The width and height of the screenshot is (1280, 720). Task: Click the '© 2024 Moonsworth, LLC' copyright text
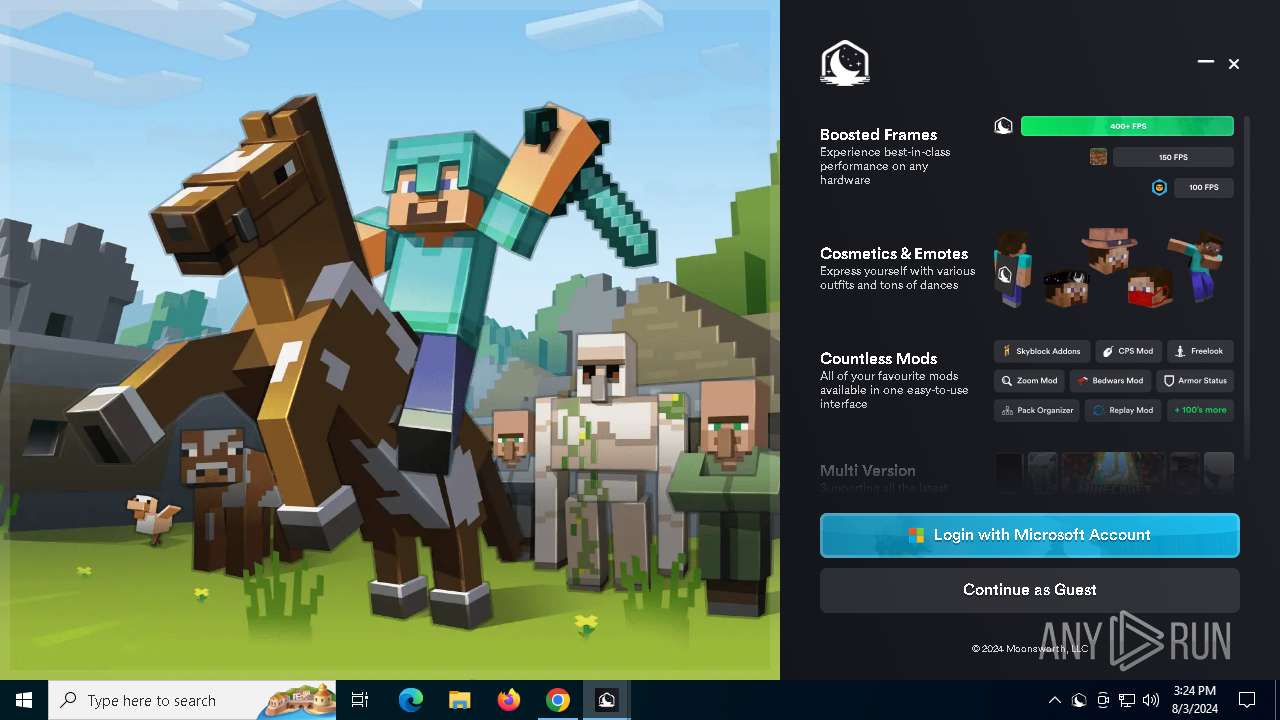click(1029, 649)
